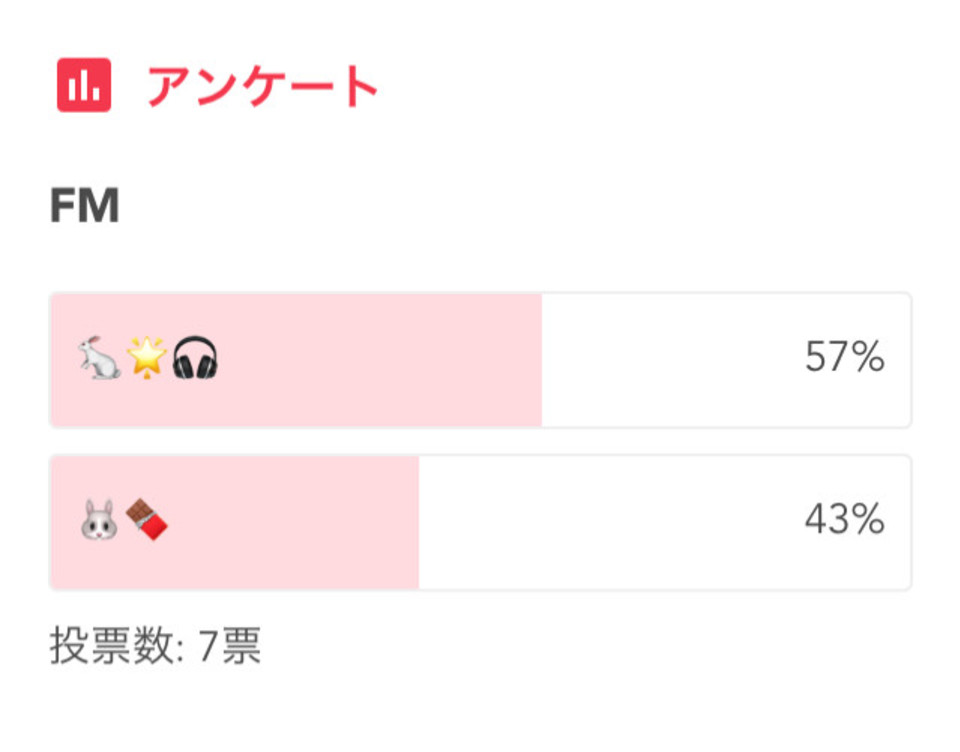Click the アンケート heading text
This screenshot has width=960, height=752.
[262, 86]
